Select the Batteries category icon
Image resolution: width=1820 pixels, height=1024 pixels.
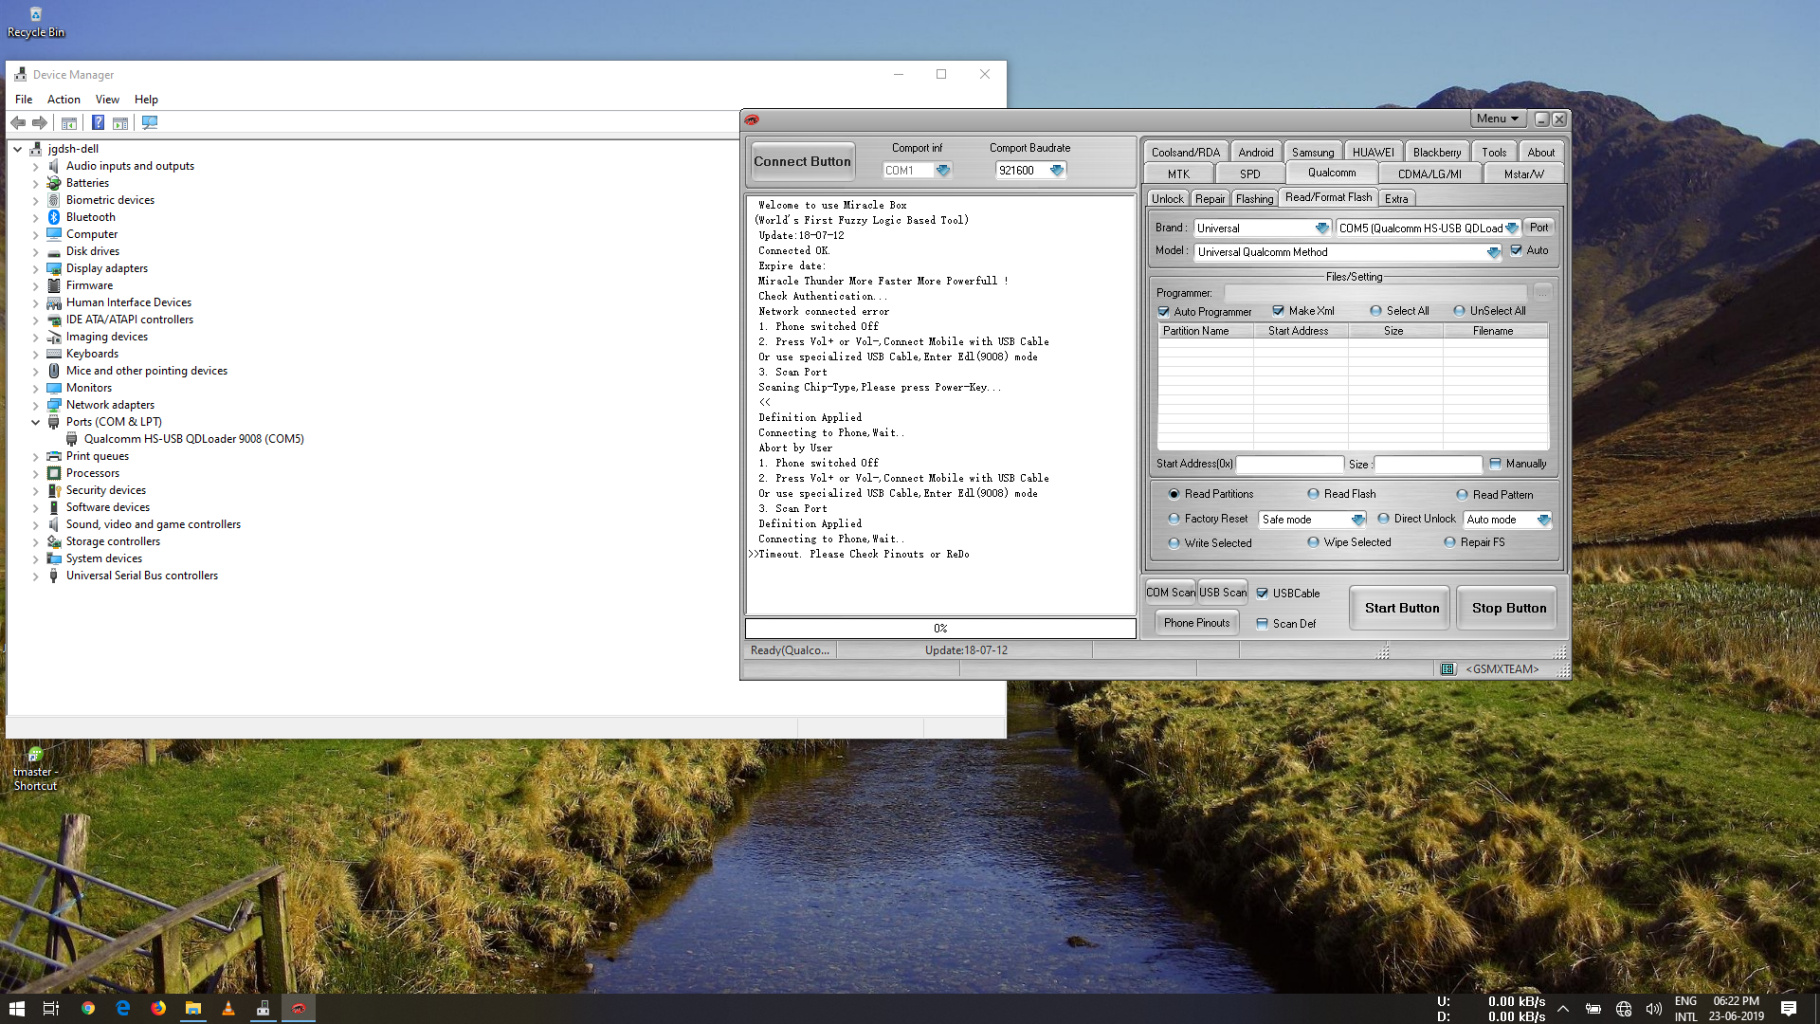(54, 183)
